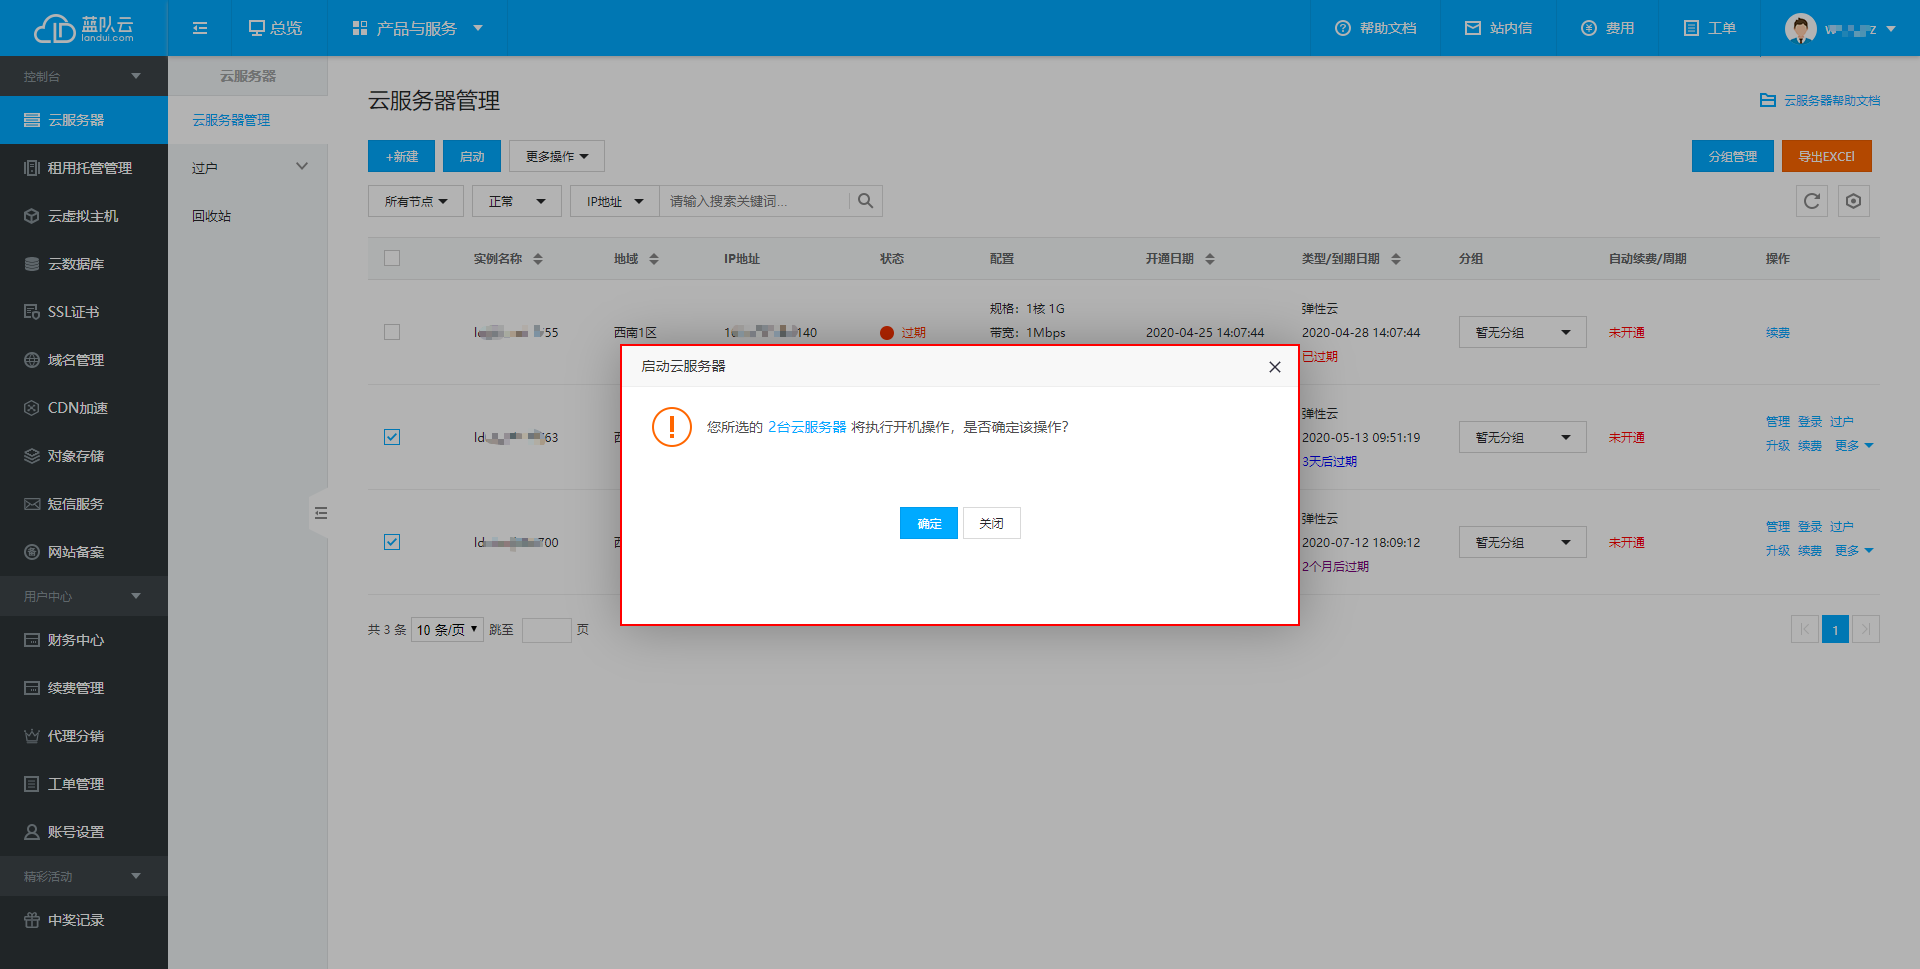
Task: Open the 10 条/页 page size dropdown
Action: click(x=447, y=629)
